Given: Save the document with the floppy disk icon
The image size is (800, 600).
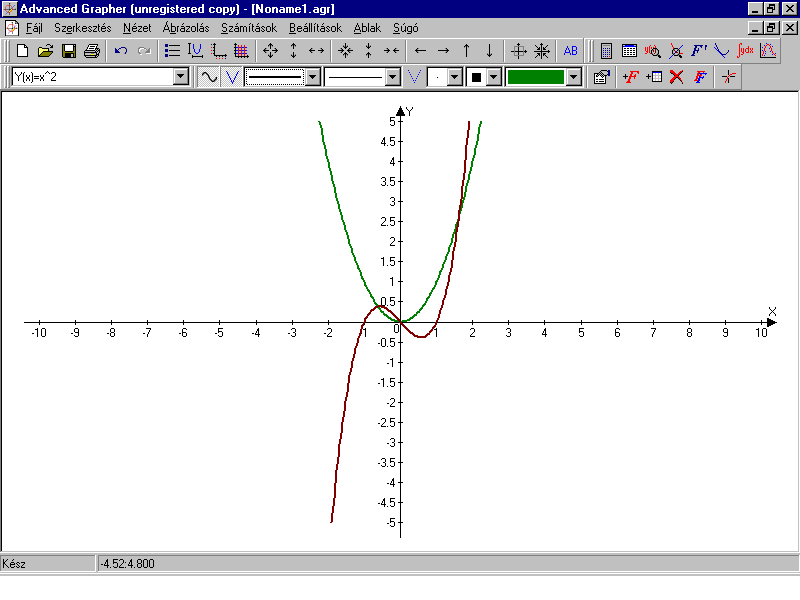Looking at the screenshot, I should [68, 51].
